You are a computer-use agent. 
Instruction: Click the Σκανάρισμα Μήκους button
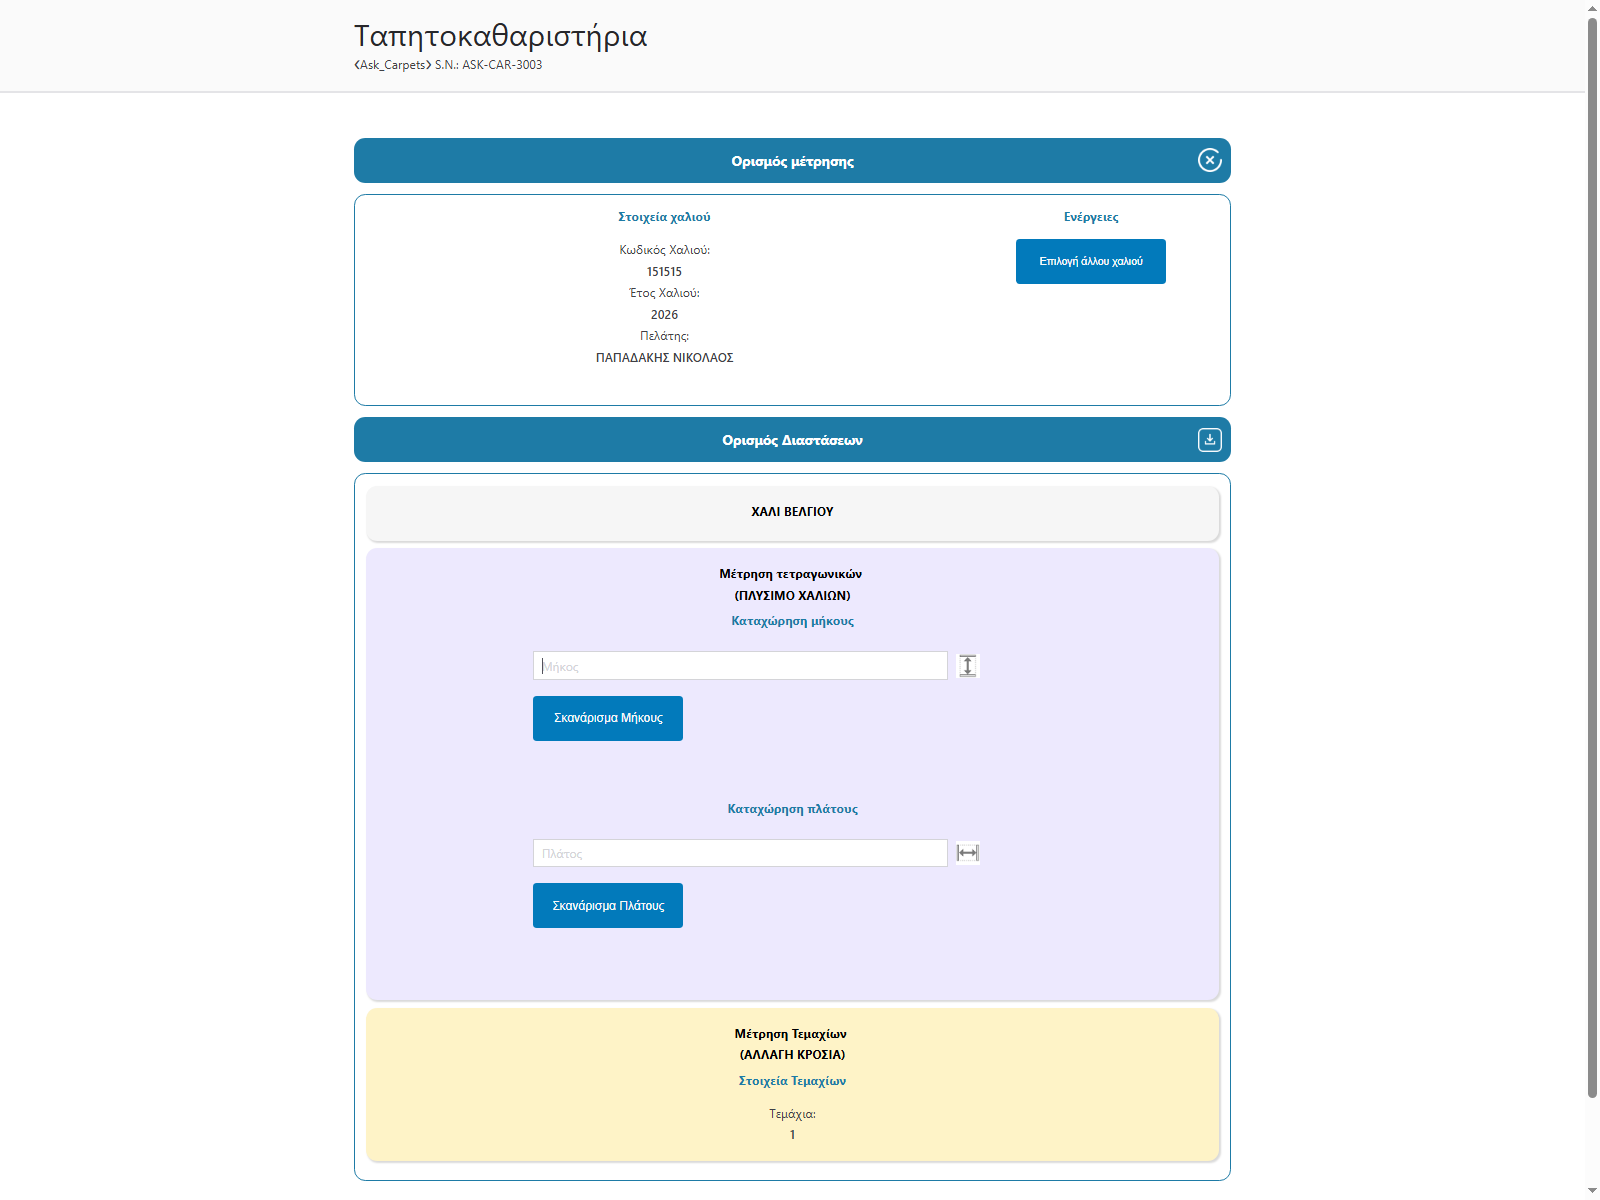click(608, 718)
